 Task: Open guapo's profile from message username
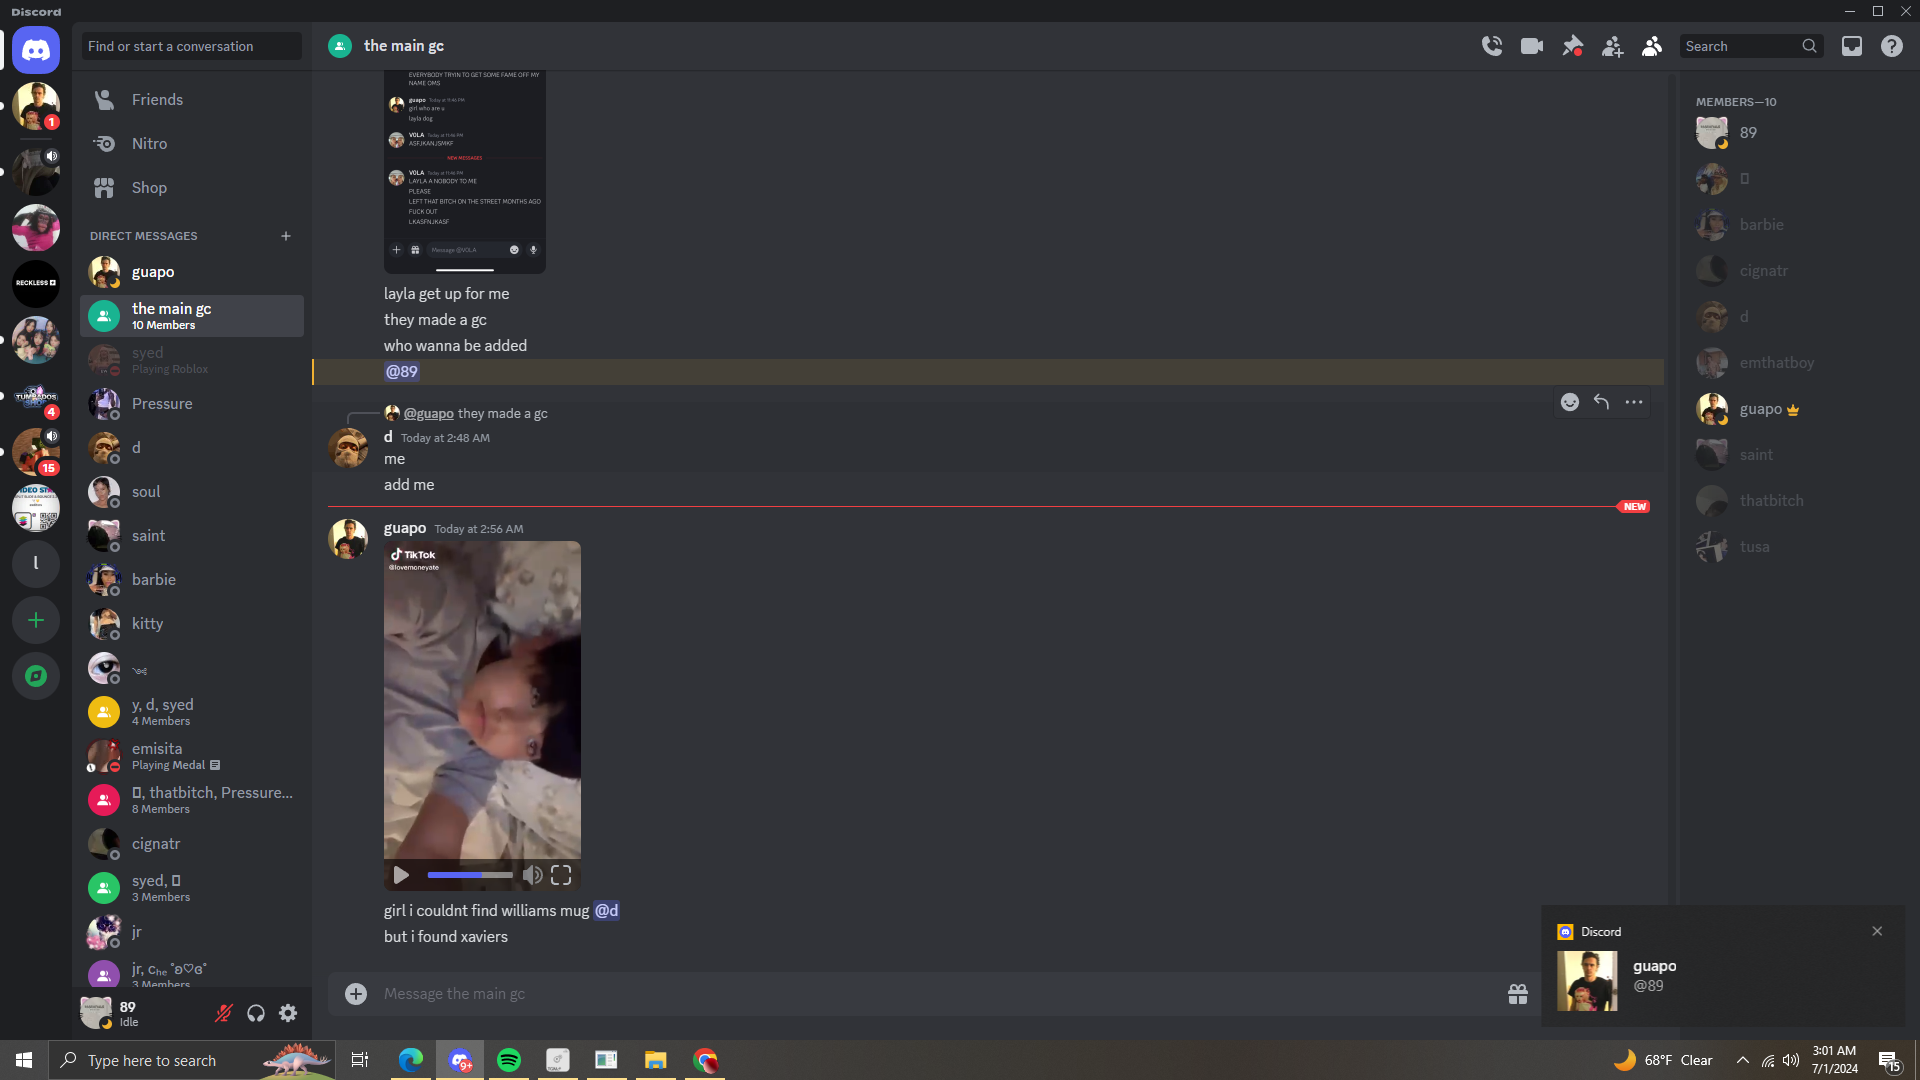pos(405,528)
